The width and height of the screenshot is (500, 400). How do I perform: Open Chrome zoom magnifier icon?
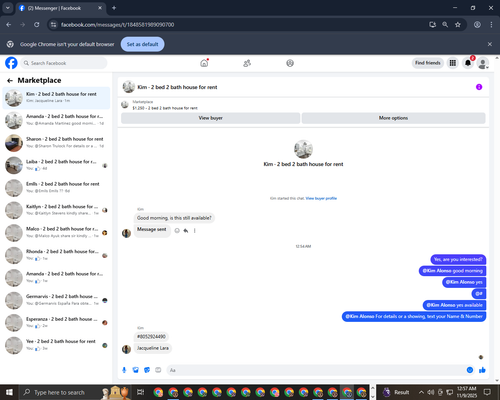[445, 25]
